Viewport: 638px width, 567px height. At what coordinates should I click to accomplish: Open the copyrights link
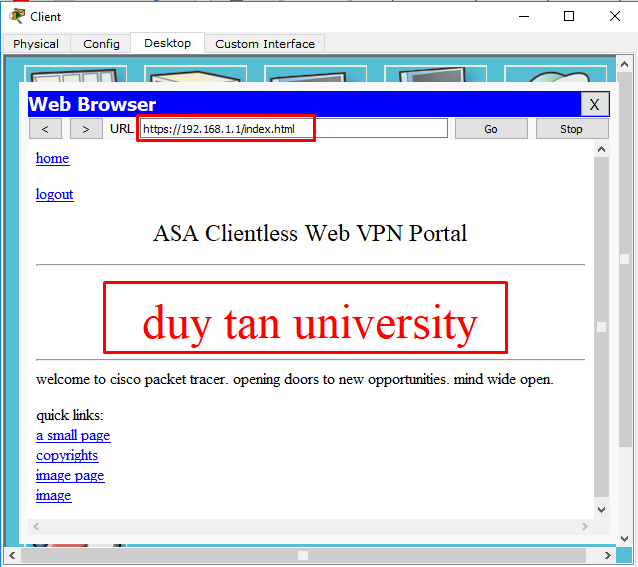point(67,456)
